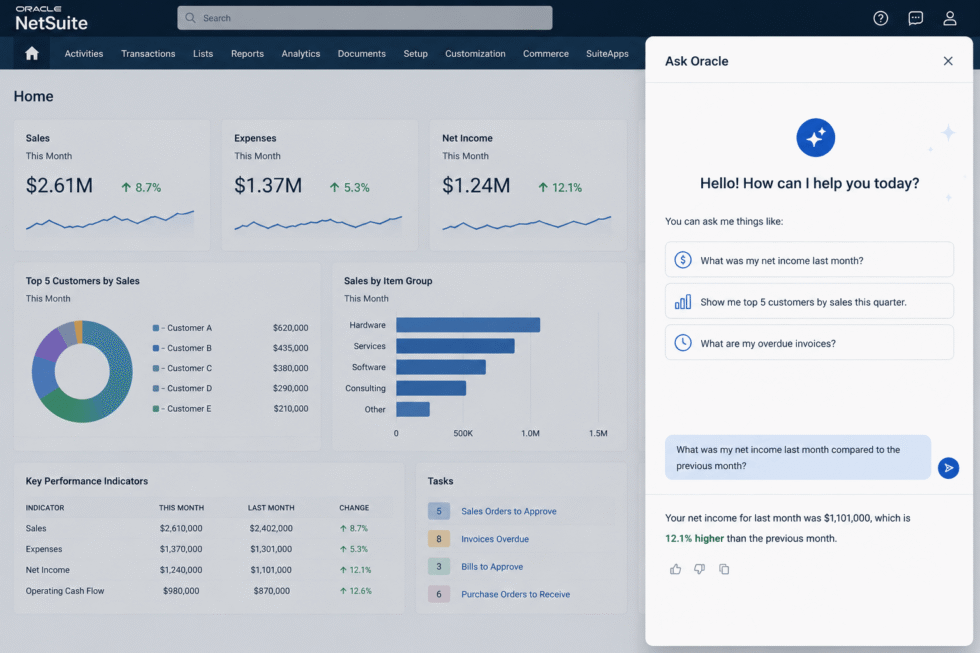Open the Lists menu
The width and height of the screenshot is (980, 653).
point(203,54)
